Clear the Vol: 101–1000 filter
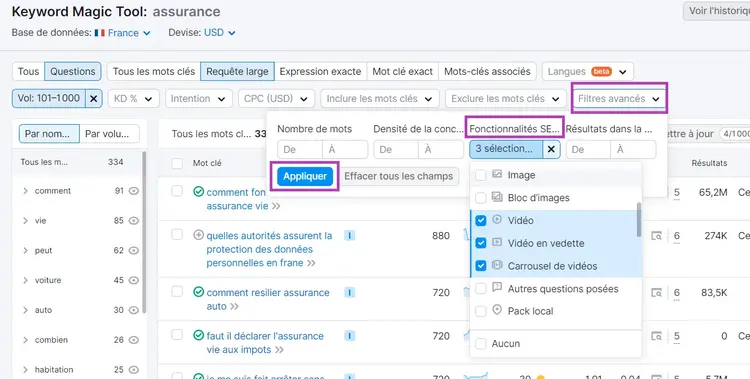 94,99
